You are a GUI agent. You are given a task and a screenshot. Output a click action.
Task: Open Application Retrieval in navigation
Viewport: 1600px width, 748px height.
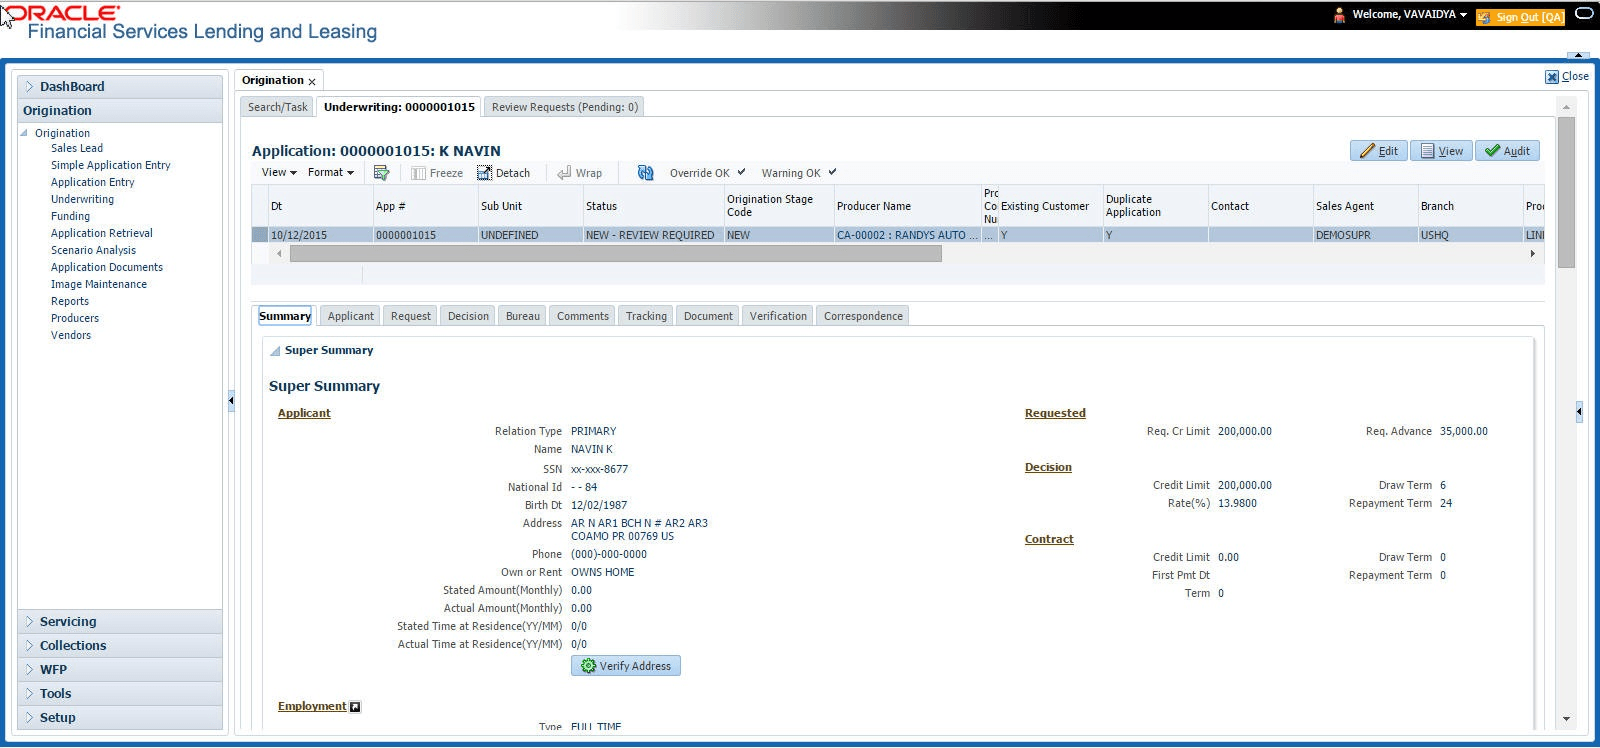[102, 233]
